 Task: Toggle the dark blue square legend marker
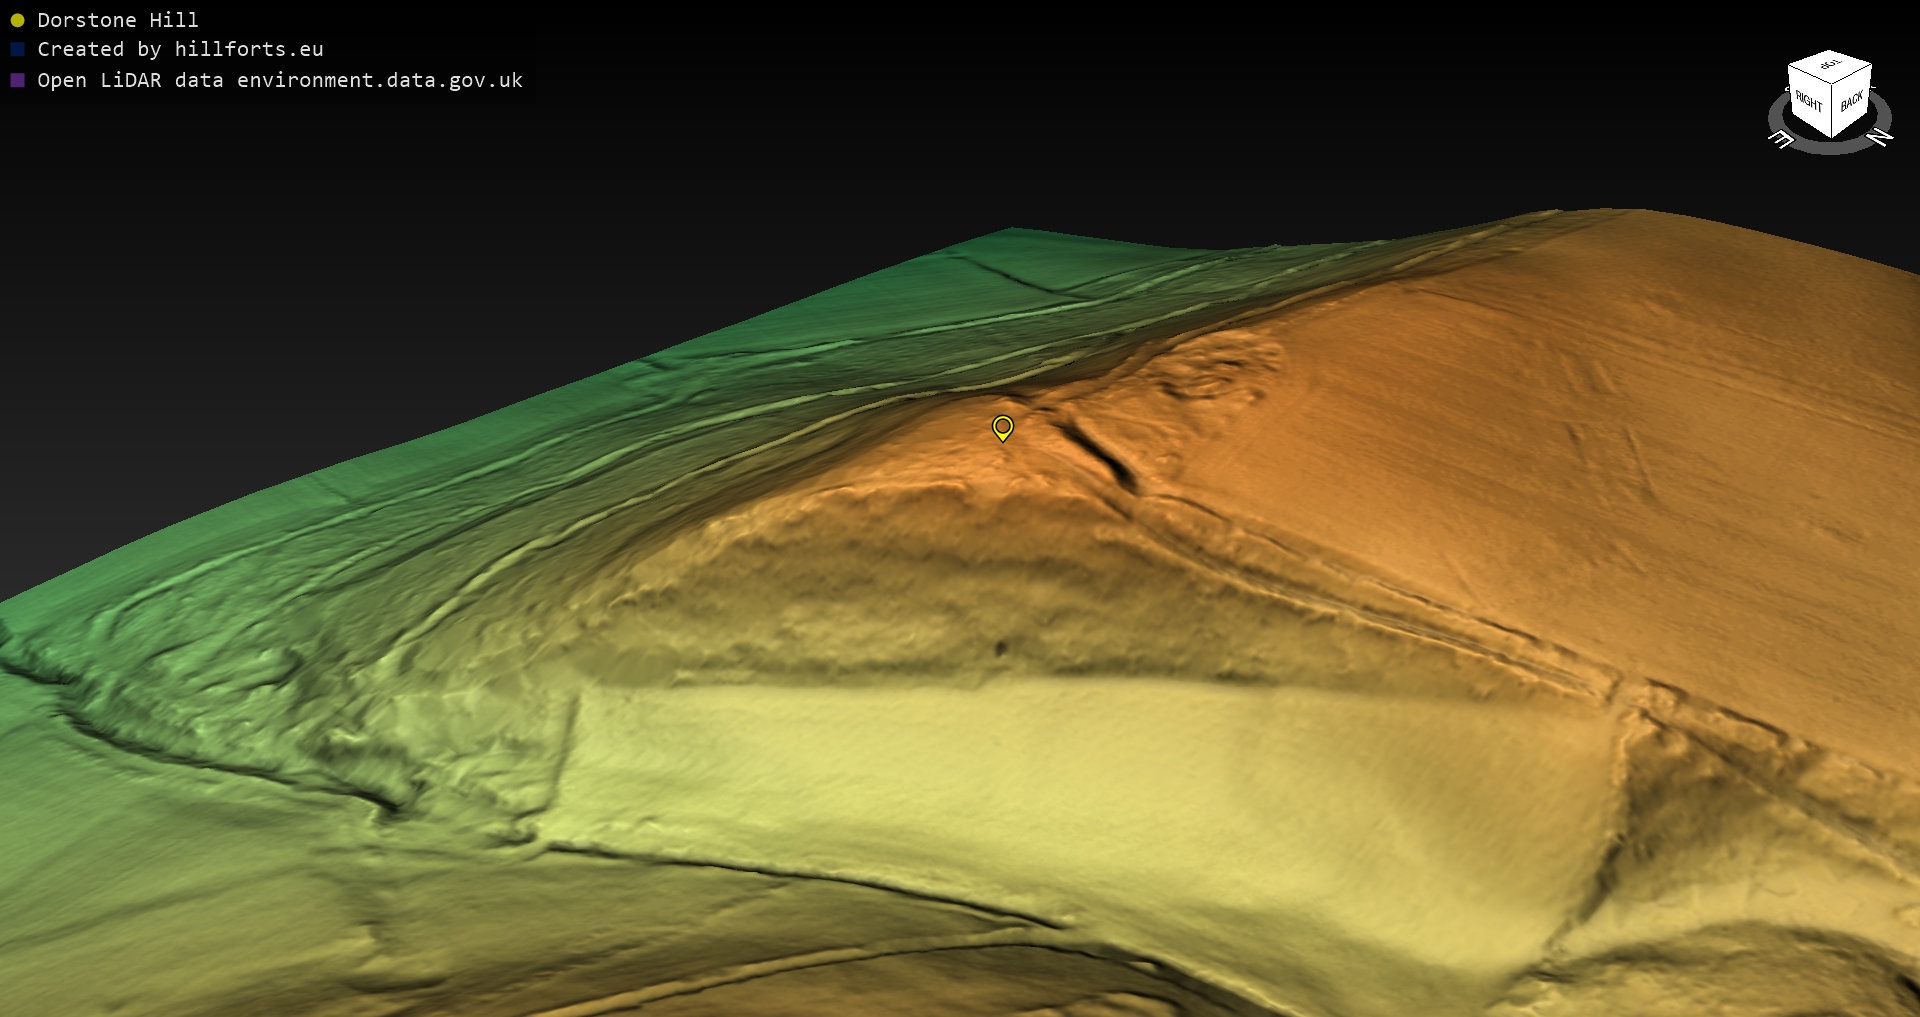click(x=17, y=49)
